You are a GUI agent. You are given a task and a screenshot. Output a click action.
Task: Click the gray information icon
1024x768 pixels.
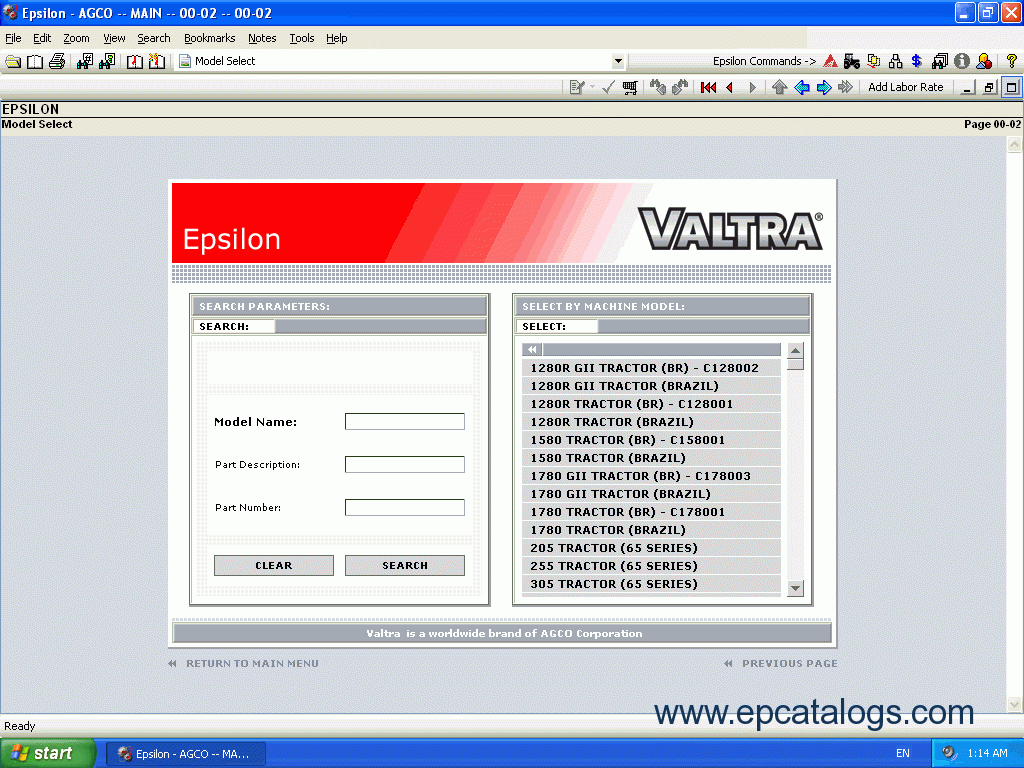point(961,61)
